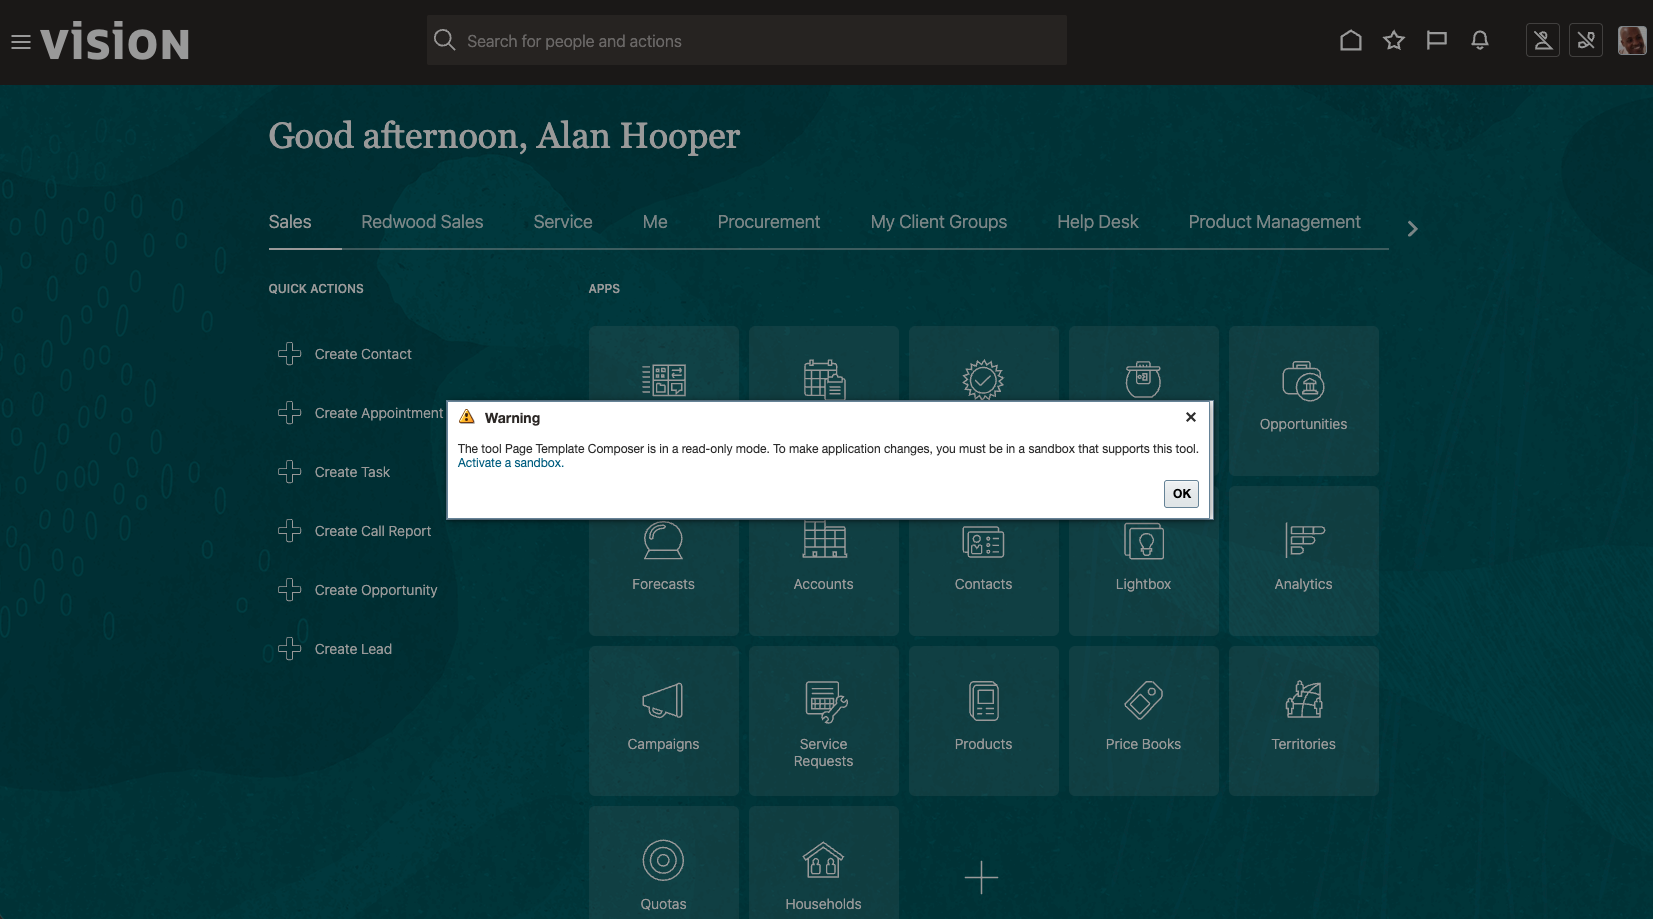
Task: Switch to the Procurement tab
Action: [x=768, y=222]
